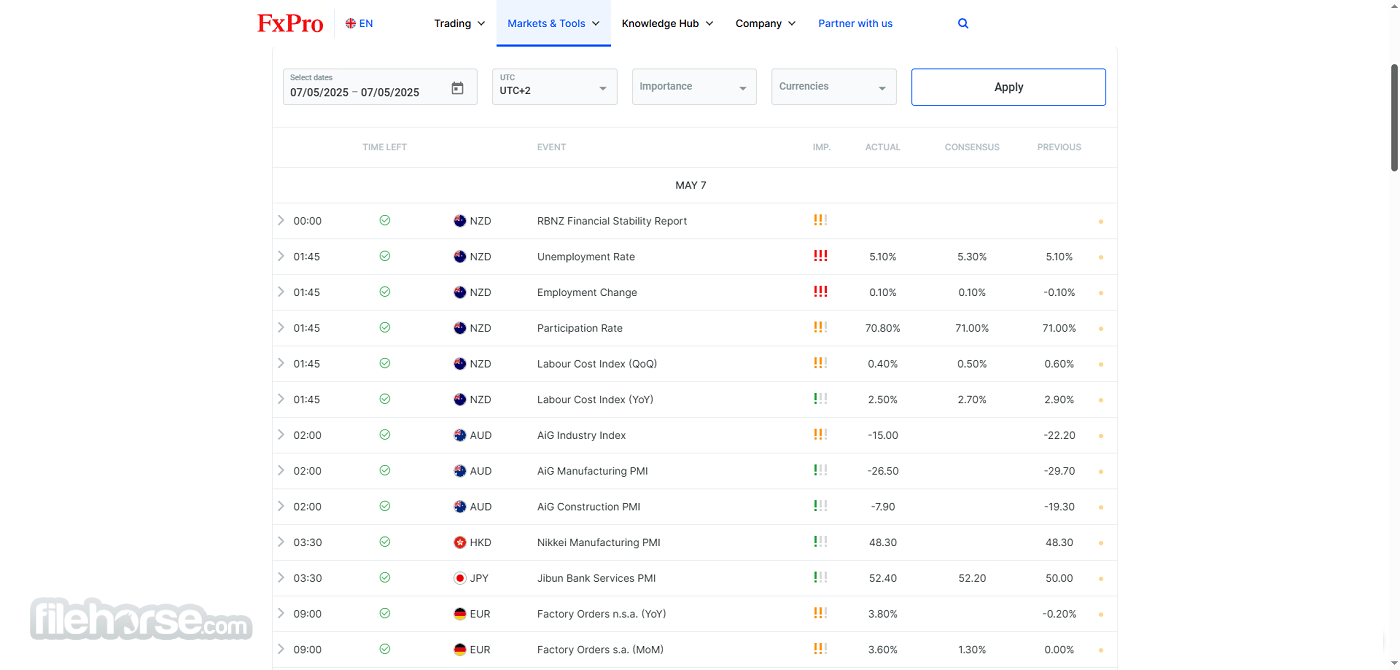Screen dimensions: 1400x670
Task: Click the FxPro logo
Action: tap(290, 23)
